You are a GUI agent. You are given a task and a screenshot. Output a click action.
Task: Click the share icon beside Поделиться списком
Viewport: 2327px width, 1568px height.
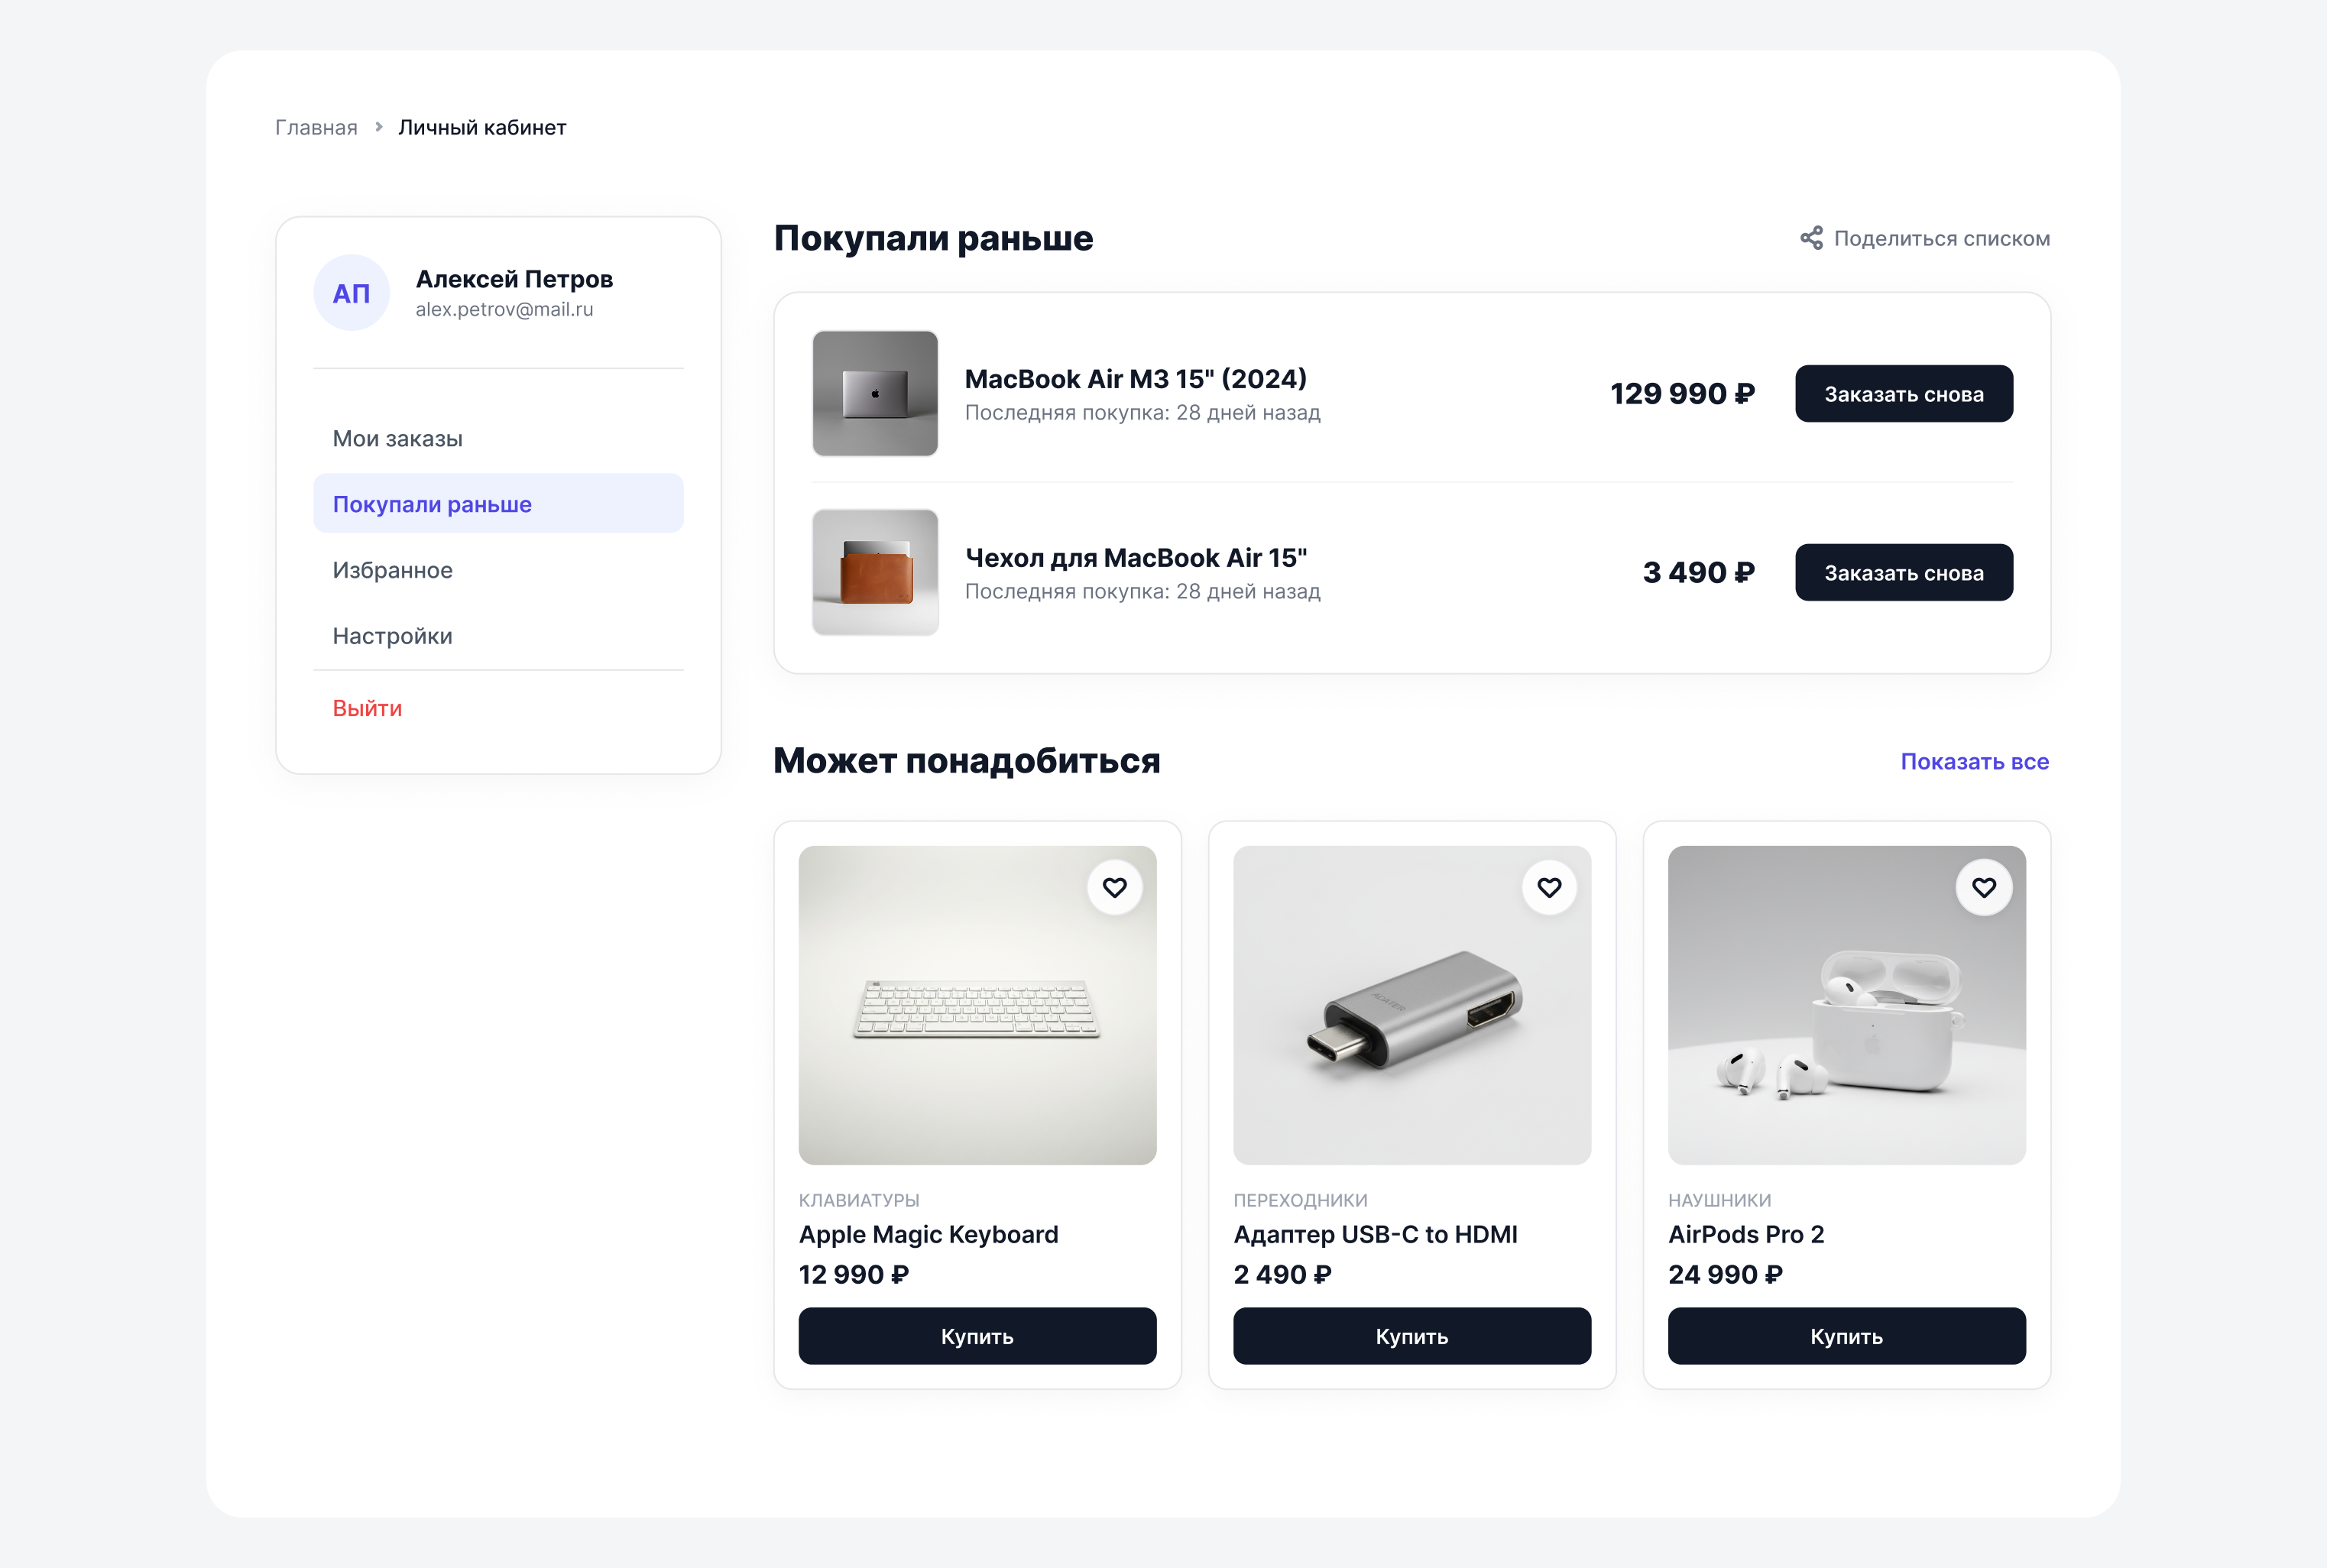pyautogui.click(x=1811, y=238)
